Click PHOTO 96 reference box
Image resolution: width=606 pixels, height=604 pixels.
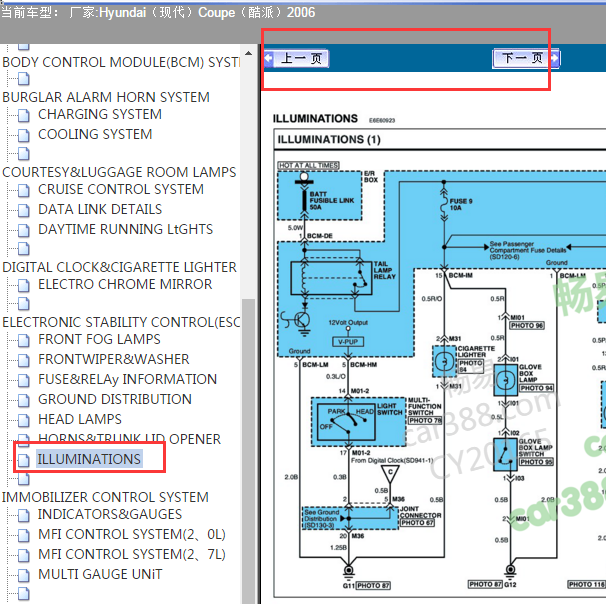click(527, 325)
